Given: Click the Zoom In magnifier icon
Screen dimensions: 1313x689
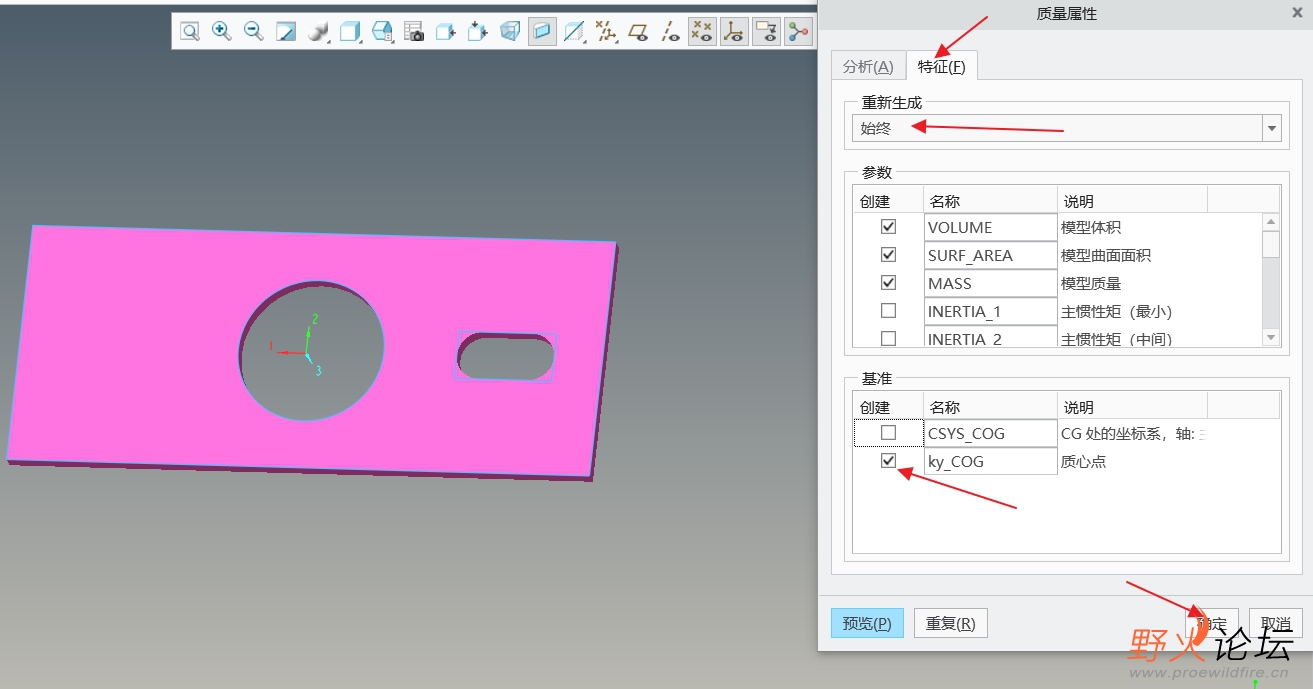Looking at the screenshot, I should (x=221, y=32).
